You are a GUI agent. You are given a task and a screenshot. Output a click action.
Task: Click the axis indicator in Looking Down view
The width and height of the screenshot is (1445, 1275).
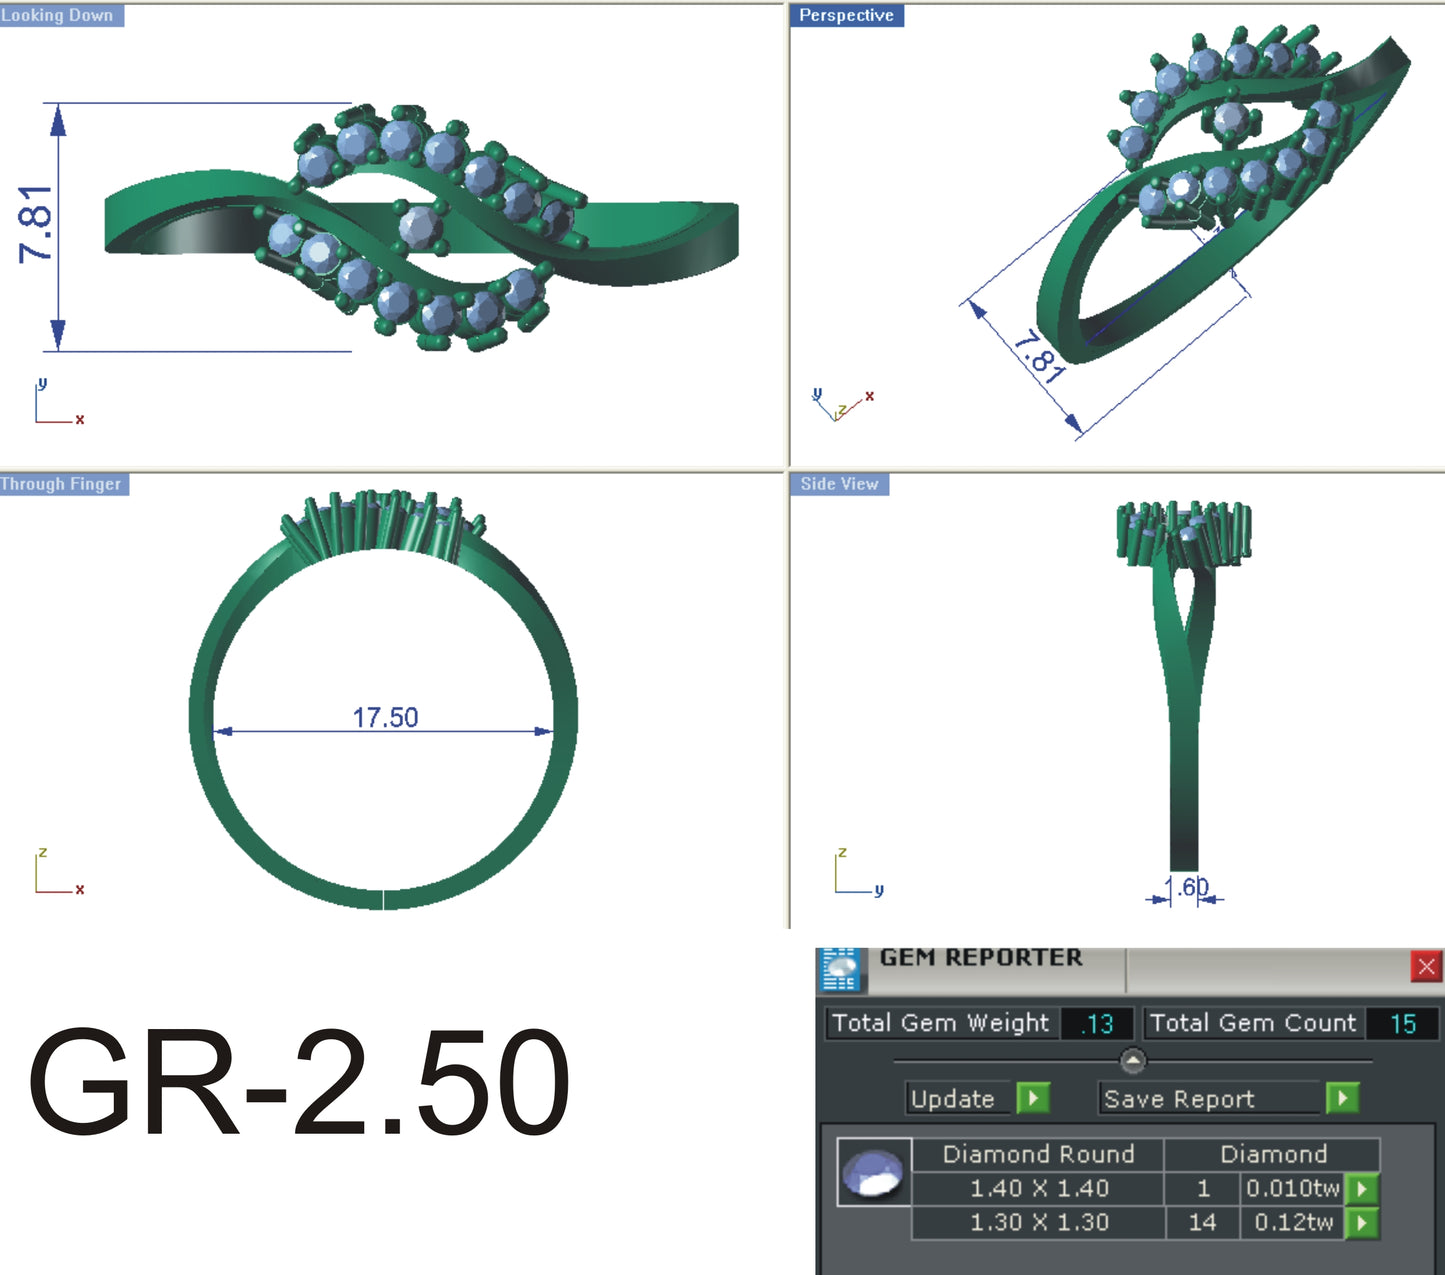[x=58, y=403]
